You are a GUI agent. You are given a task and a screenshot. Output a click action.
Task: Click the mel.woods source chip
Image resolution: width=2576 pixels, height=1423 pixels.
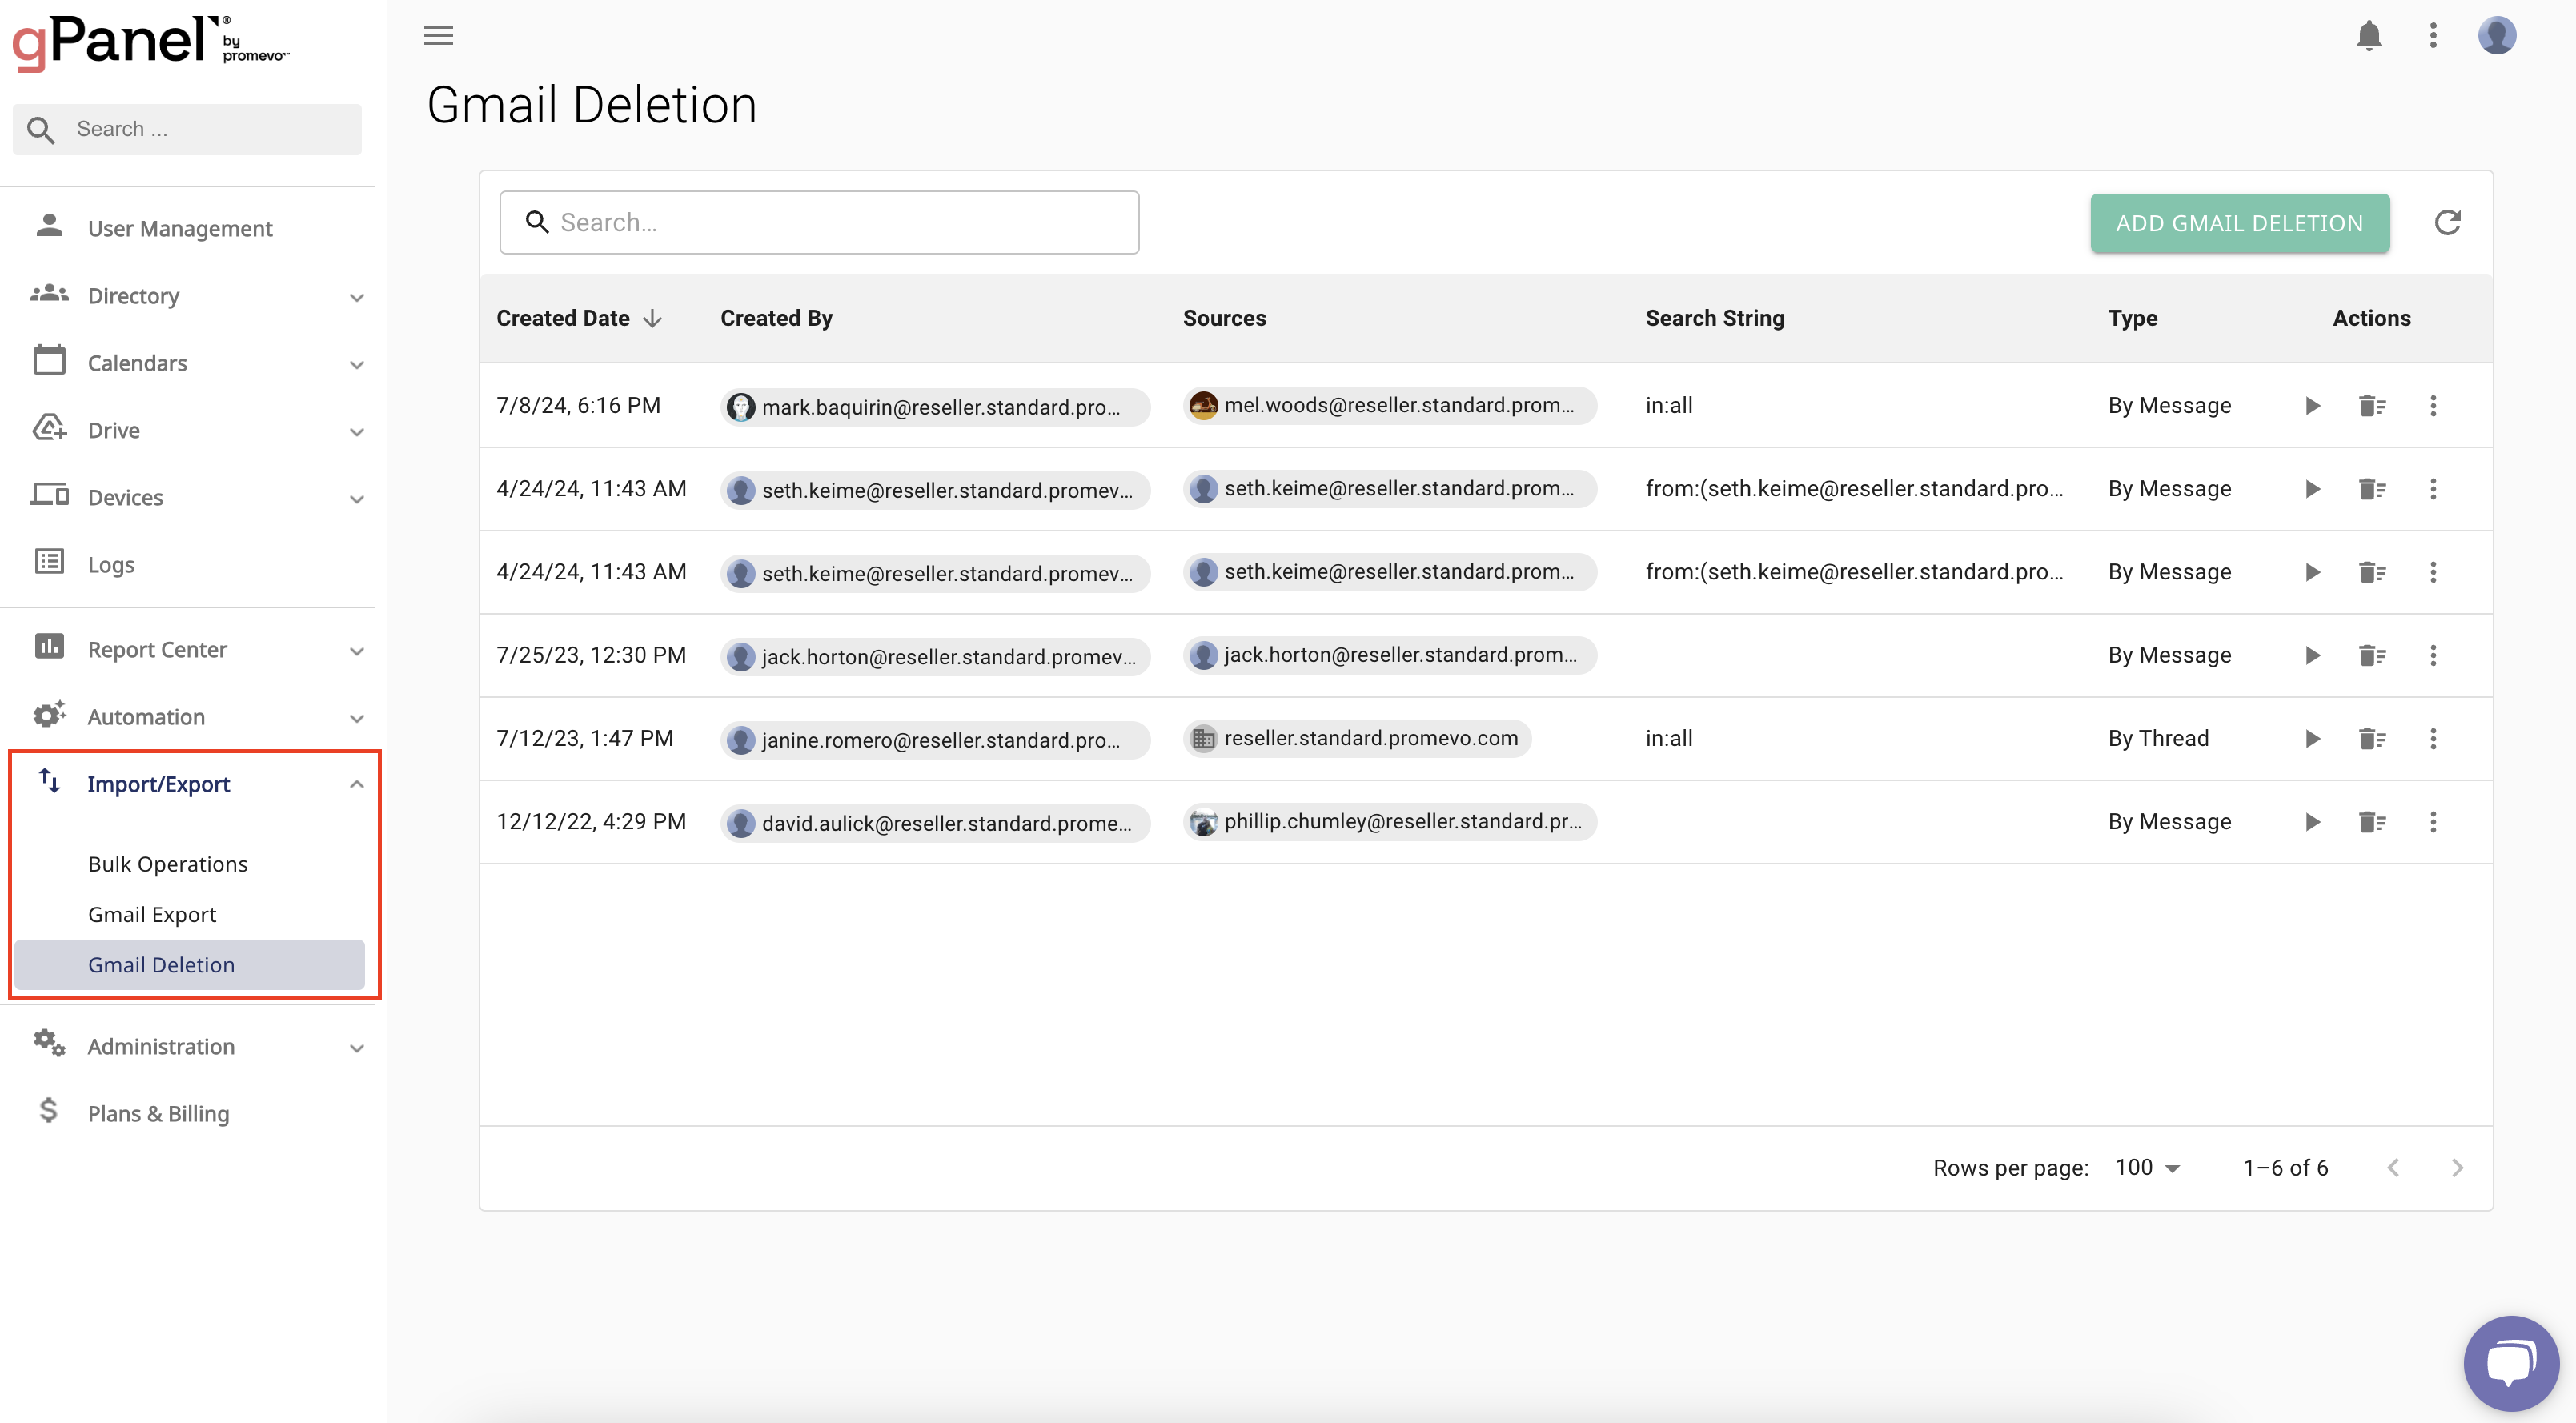tap(1390, 405)
